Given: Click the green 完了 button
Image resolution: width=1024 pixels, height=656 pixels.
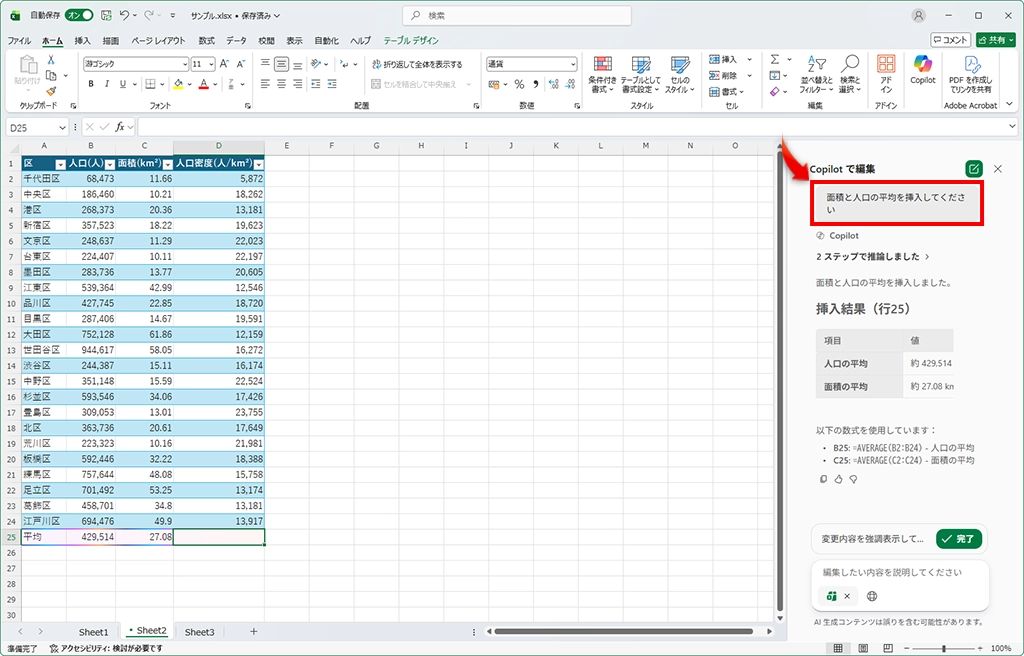Looking at the screenshot, I should pos(959,539).
